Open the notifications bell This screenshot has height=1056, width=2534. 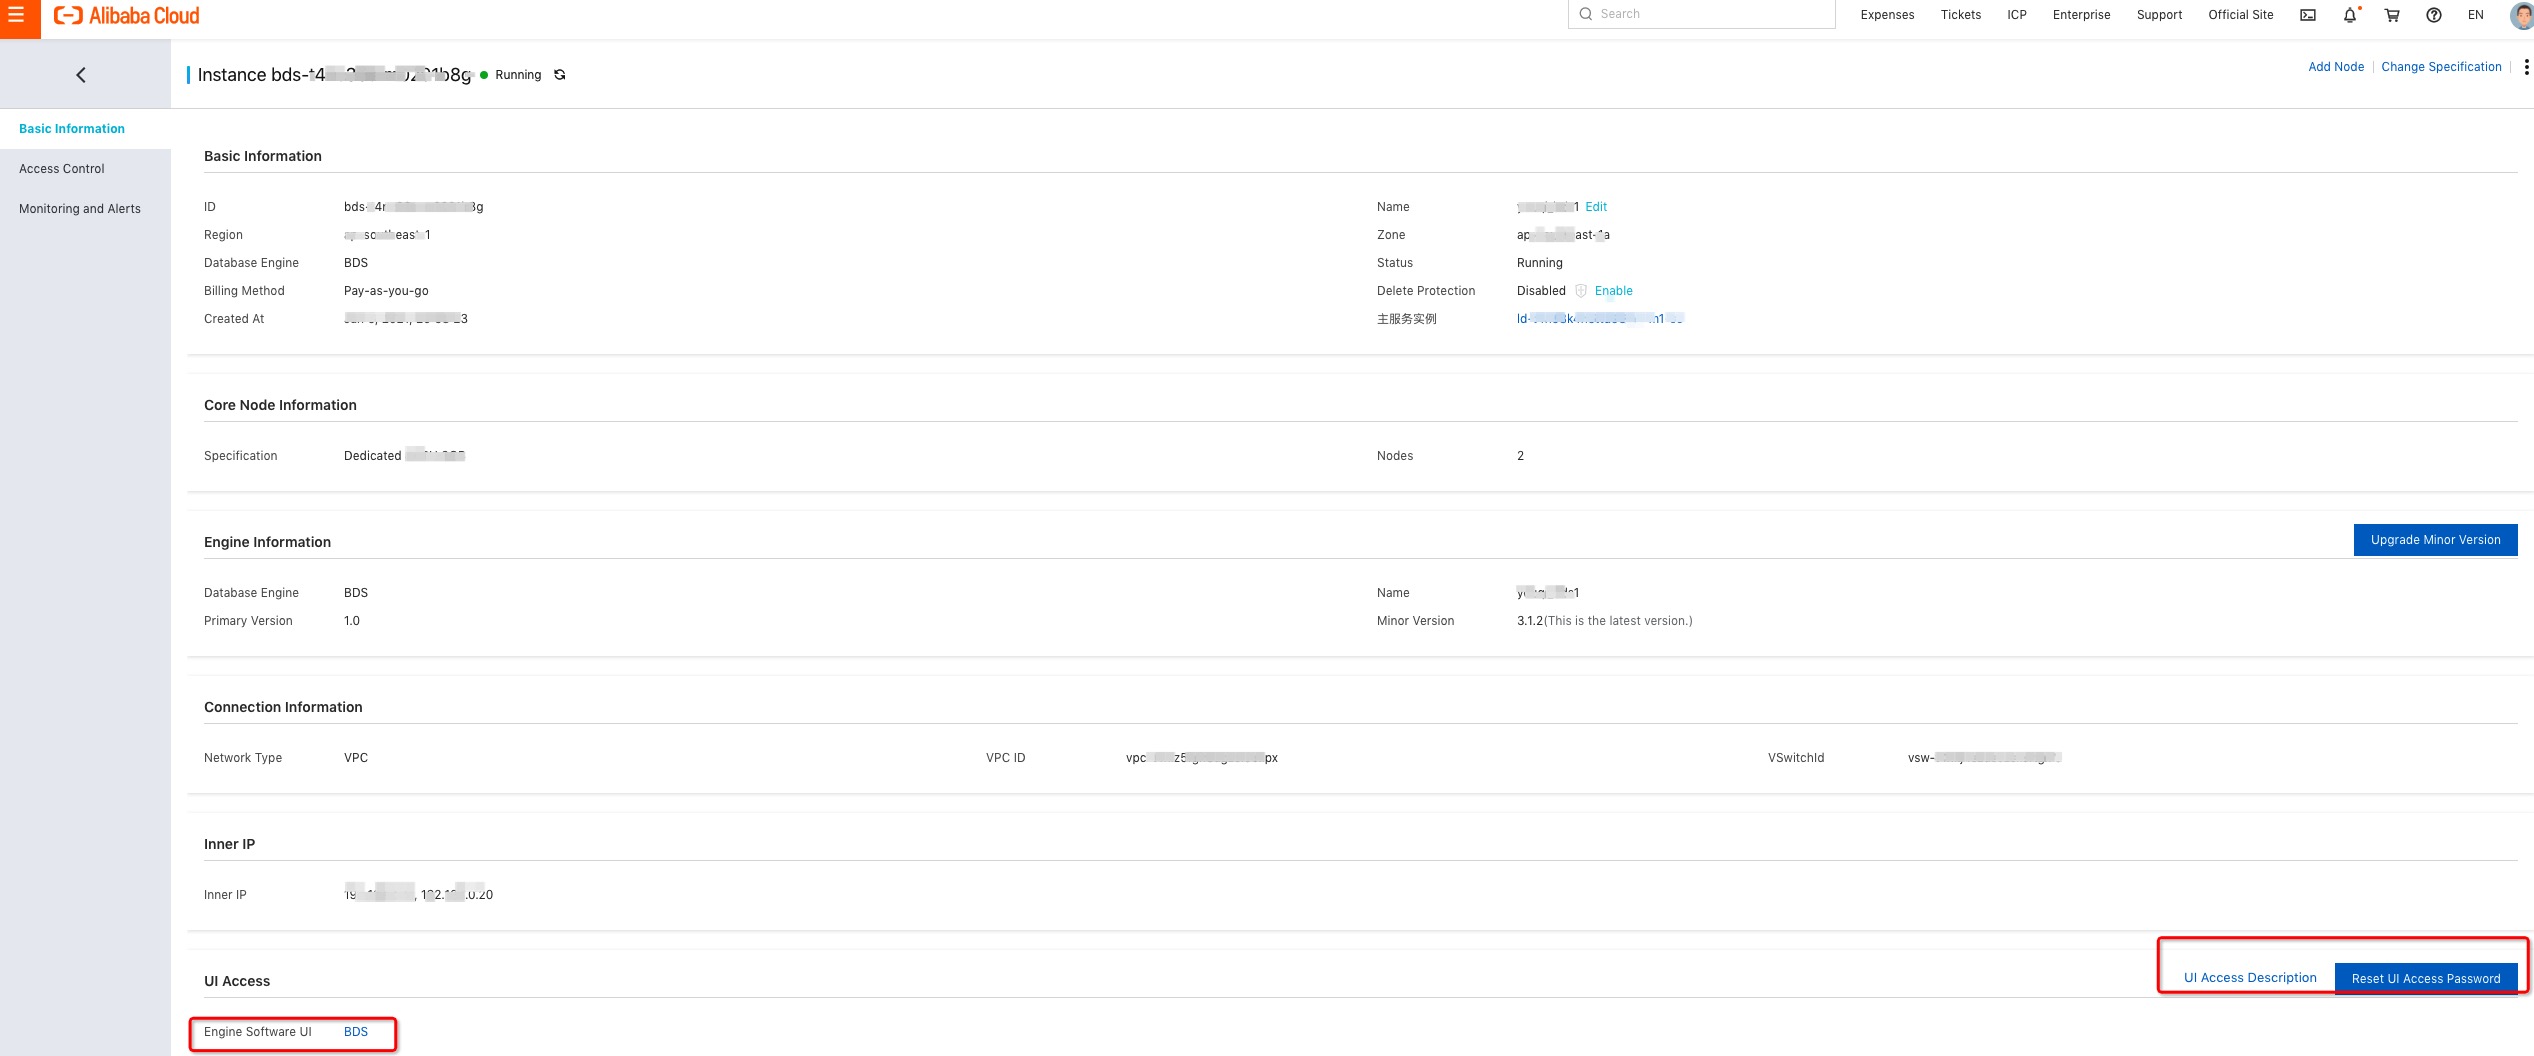point(2349,15)
